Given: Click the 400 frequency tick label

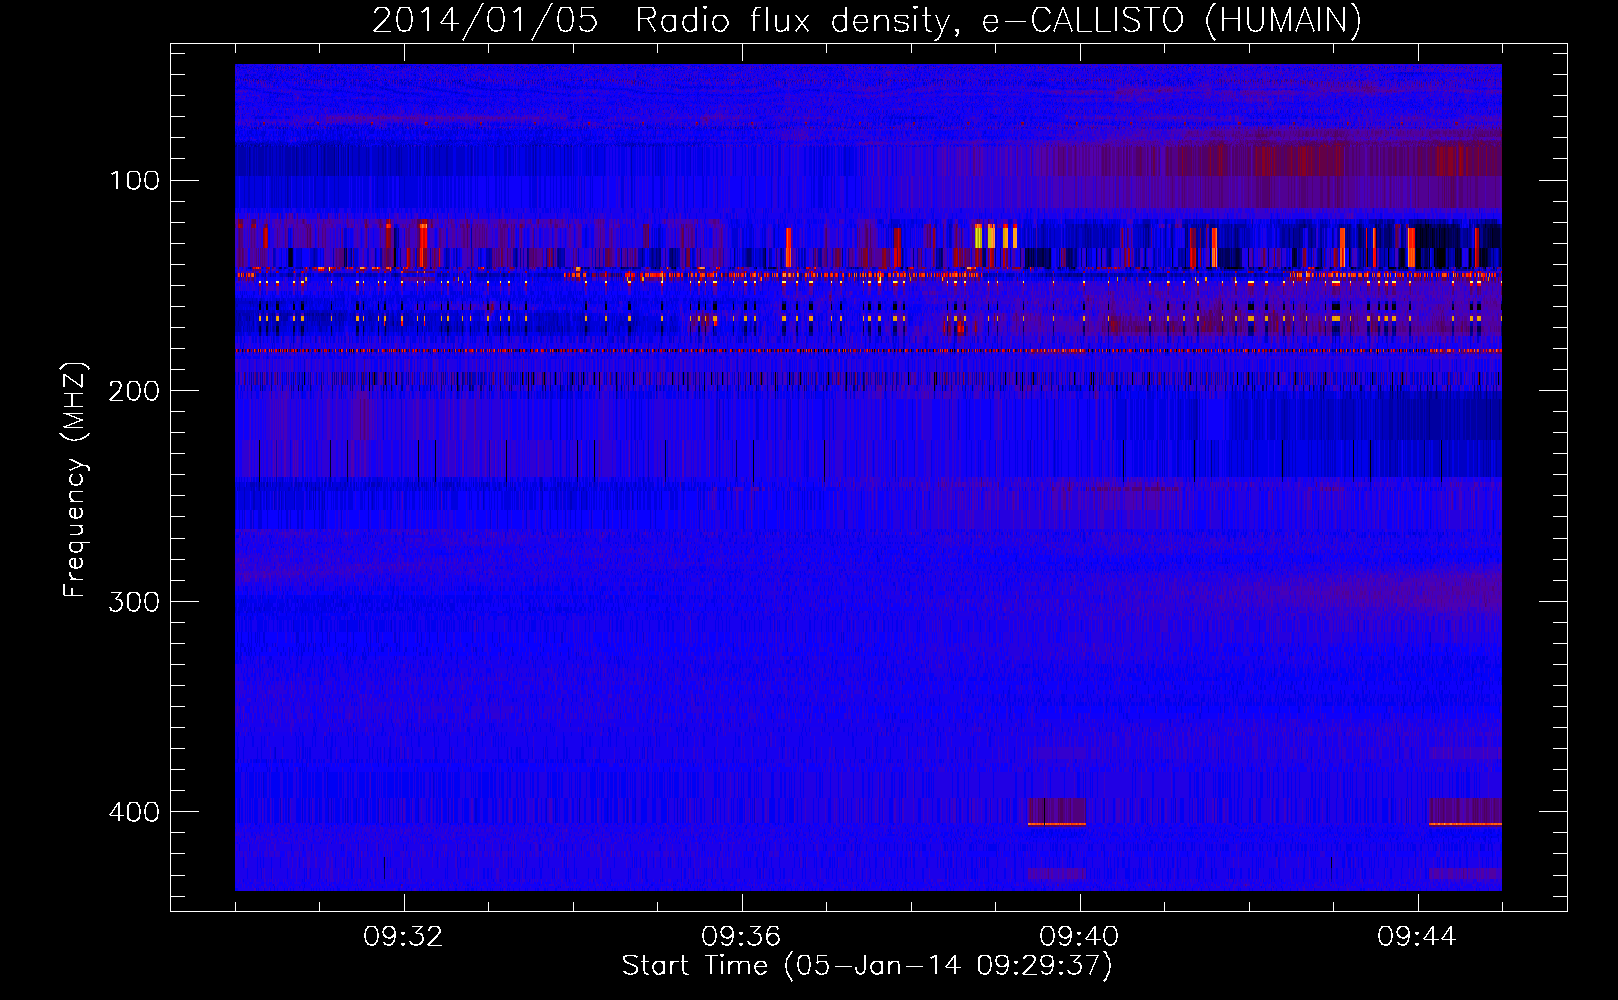Looking at the screenshot, I should [135, 812].
